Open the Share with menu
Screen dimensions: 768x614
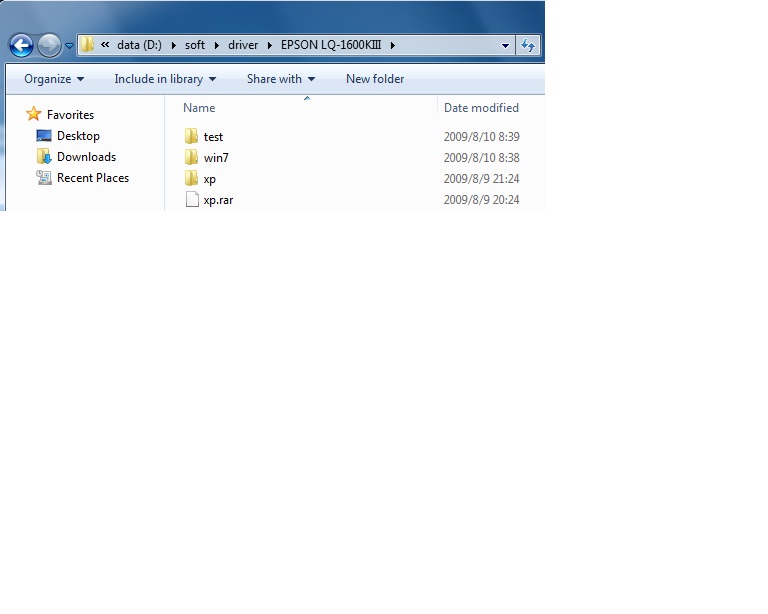pos(281,79)
